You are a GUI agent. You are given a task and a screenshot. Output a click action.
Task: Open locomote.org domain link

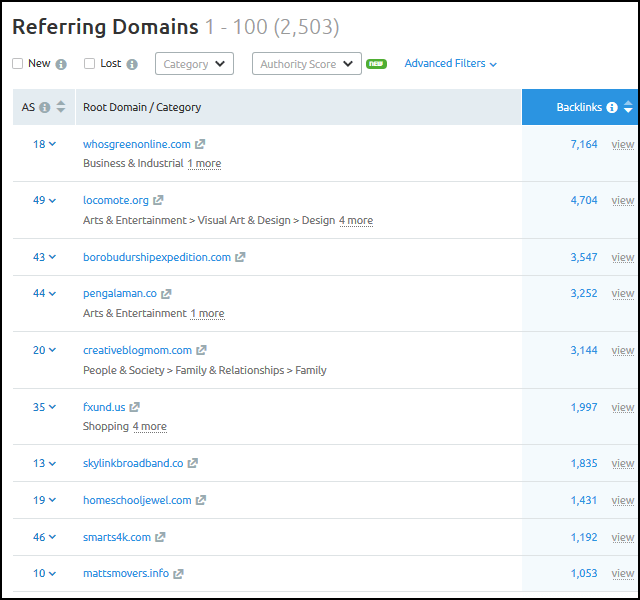(x=116, y=200)
